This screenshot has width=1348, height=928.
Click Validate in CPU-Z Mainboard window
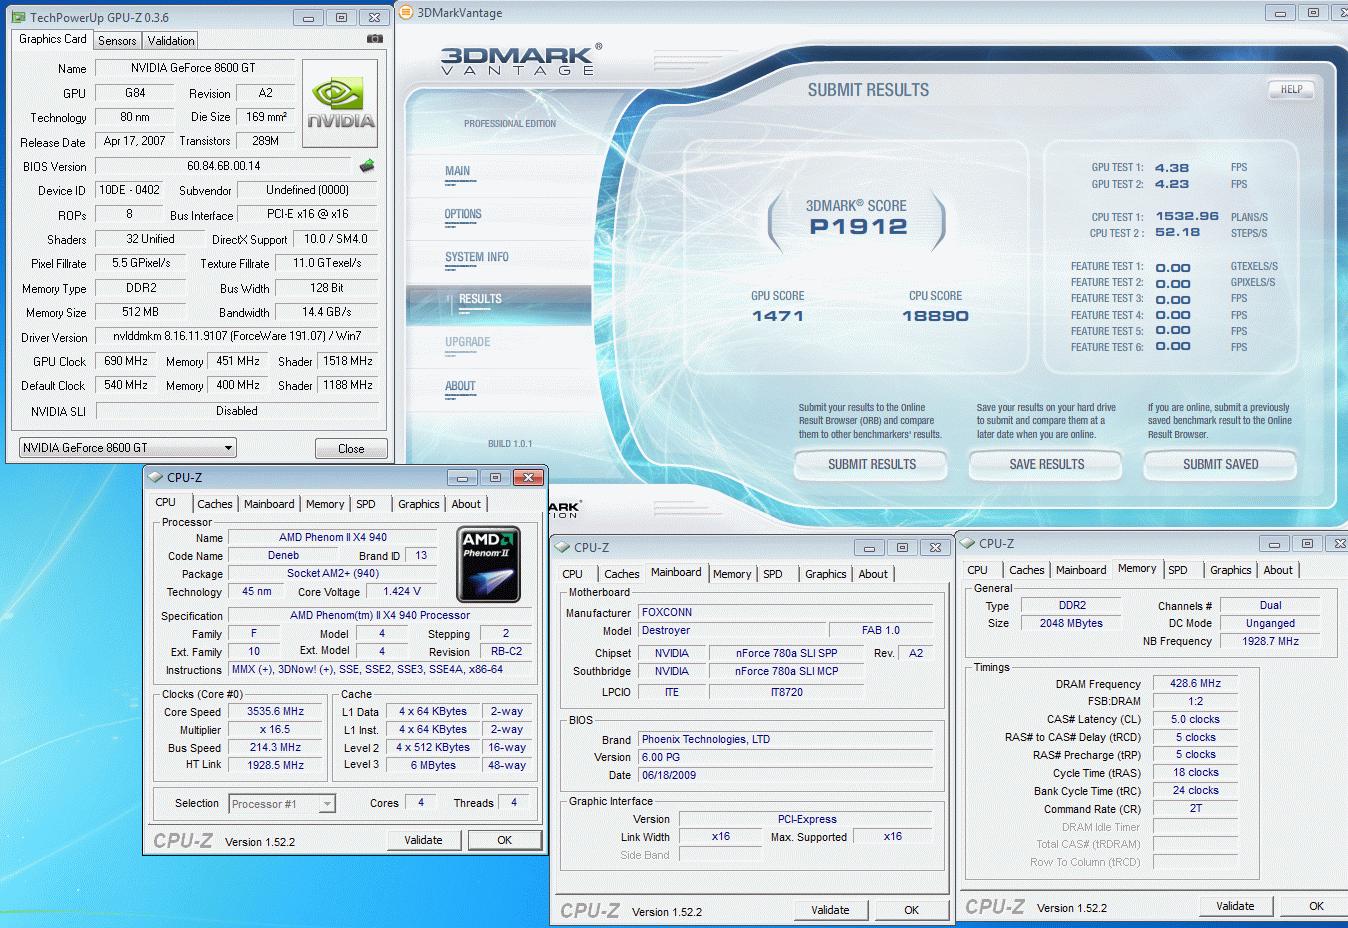(x=830, y=910)
